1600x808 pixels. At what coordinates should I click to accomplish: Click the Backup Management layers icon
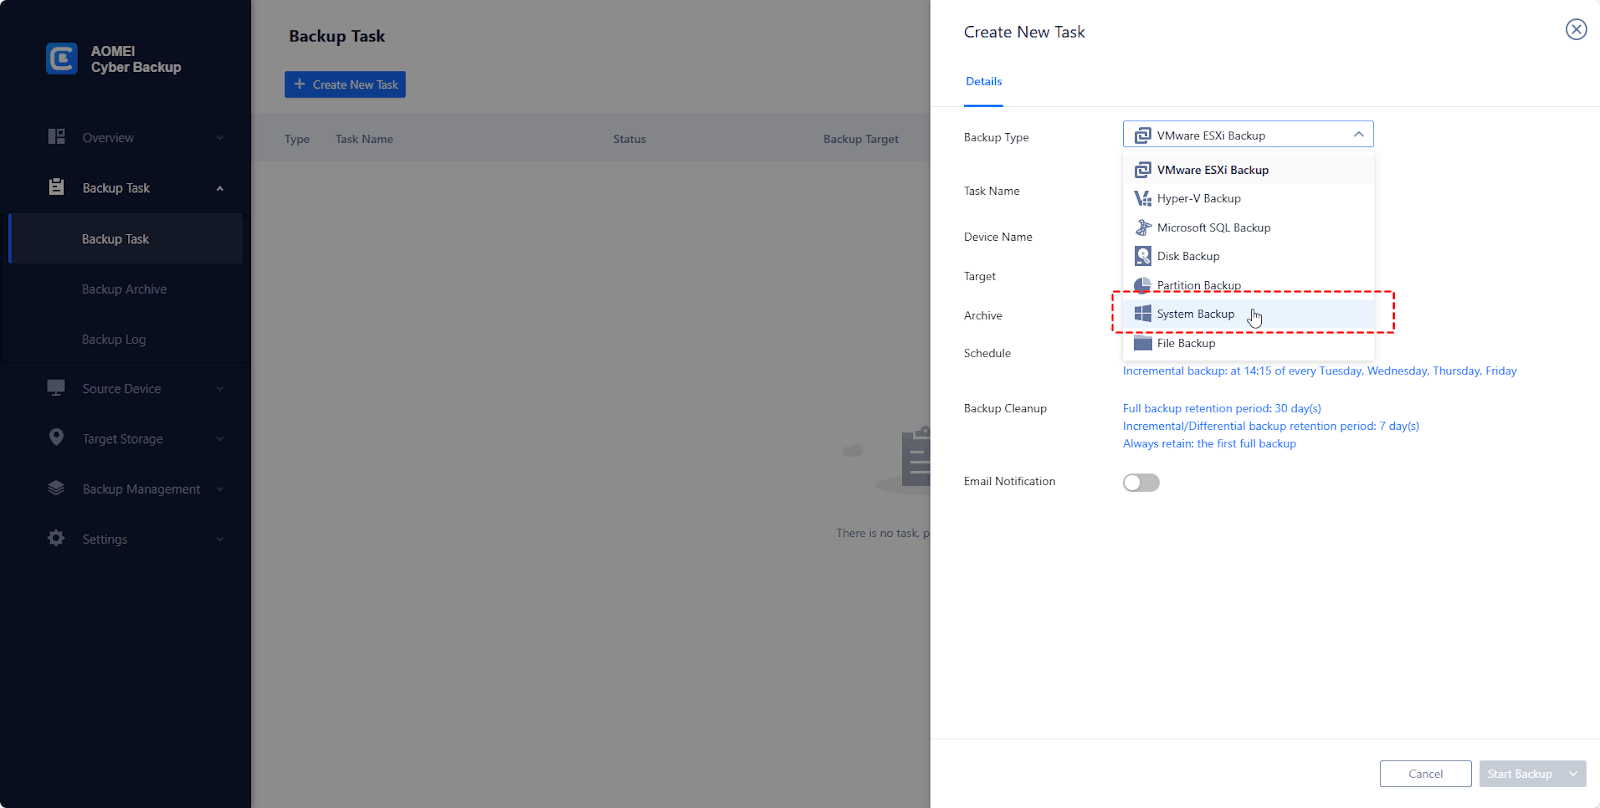(x=57, y=488)
